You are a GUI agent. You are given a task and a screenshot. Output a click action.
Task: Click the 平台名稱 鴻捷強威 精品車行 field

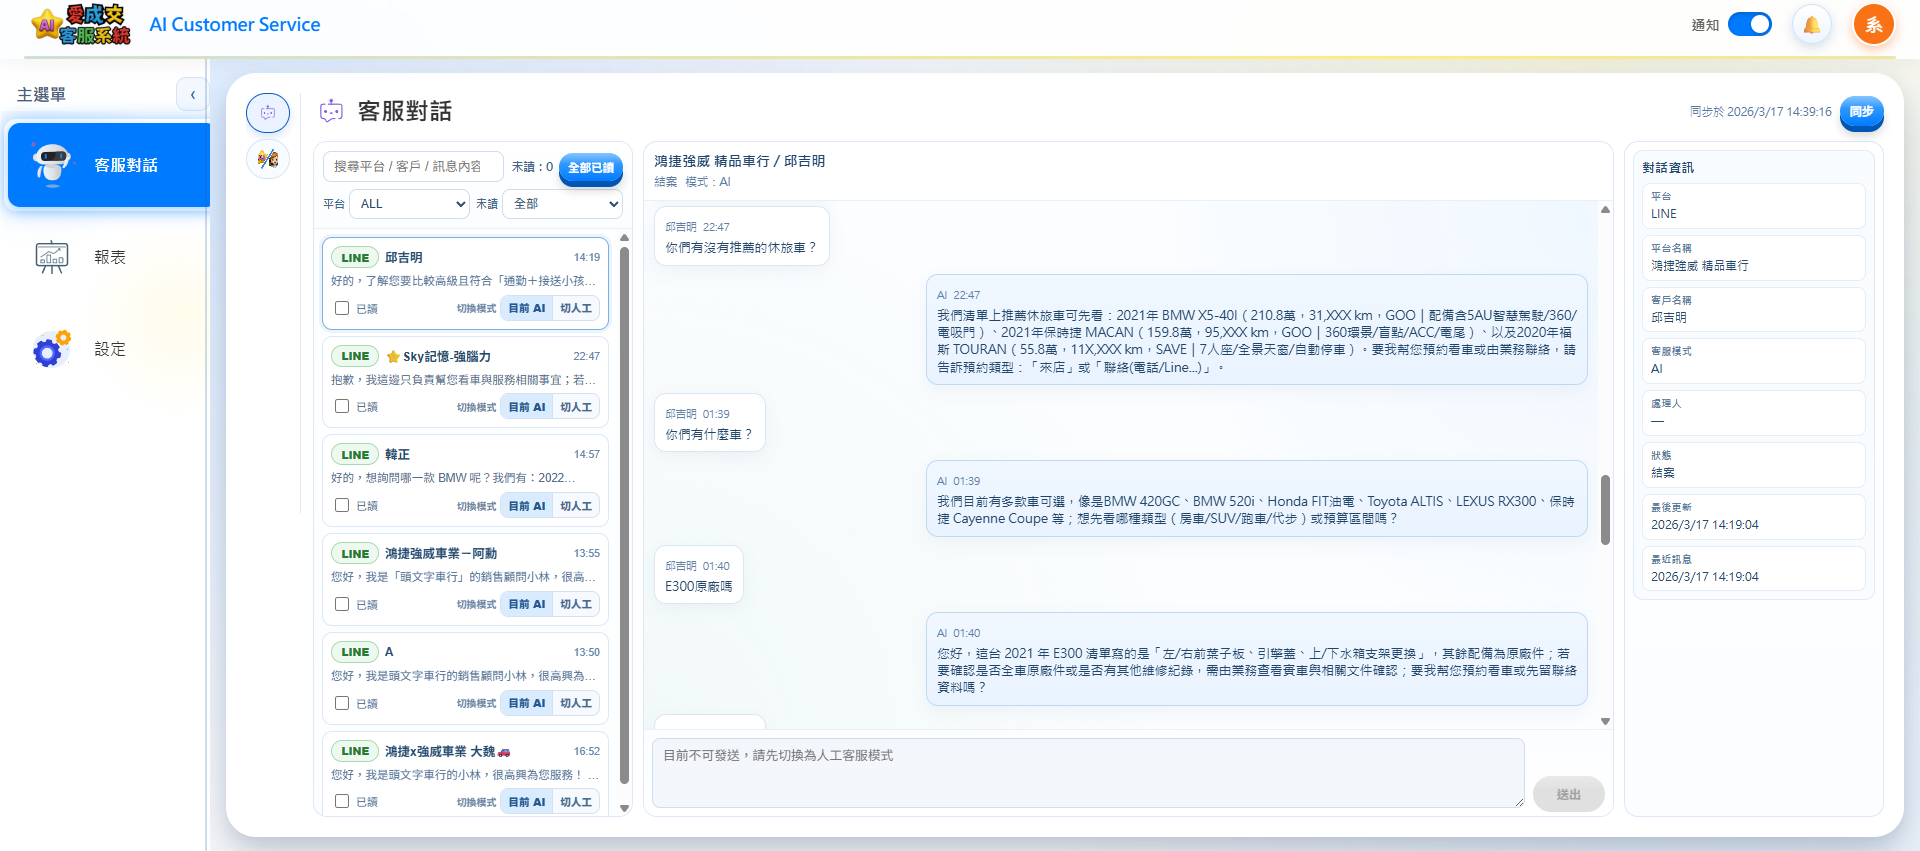(x=1753, y=258)
